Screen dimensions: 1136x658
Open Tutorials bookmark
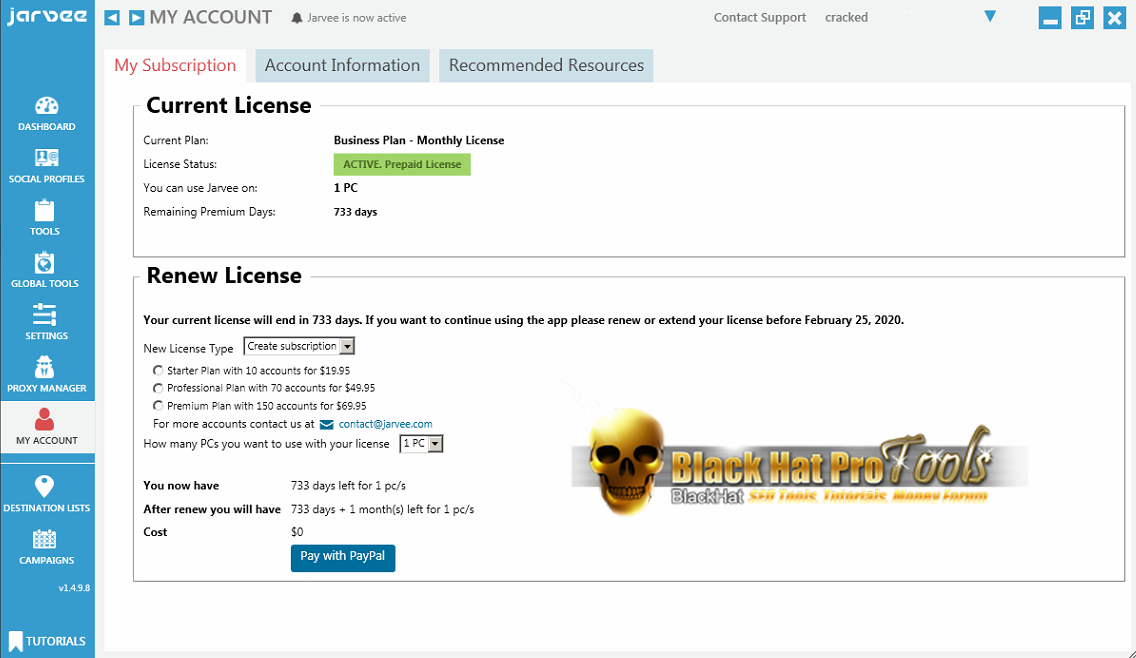click(47, 641)
